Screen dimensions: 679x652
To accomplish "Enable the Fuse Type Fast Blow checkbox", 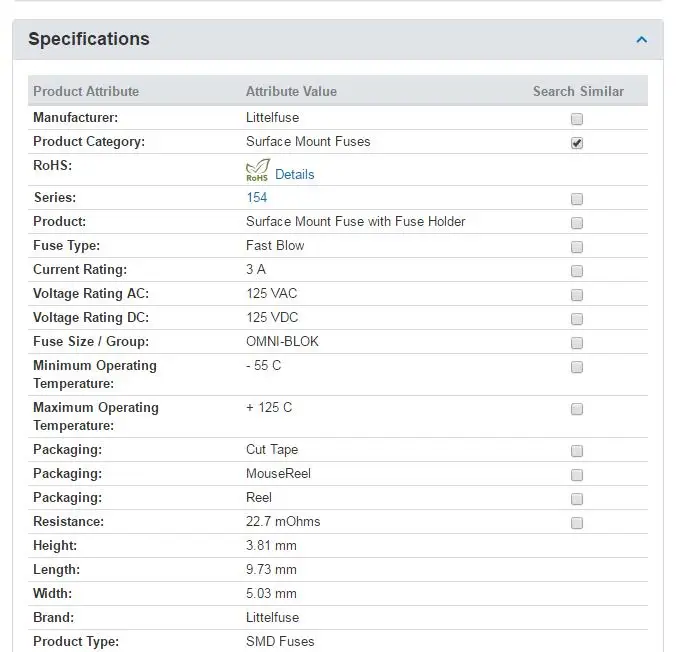I will (x=577, y=247).
